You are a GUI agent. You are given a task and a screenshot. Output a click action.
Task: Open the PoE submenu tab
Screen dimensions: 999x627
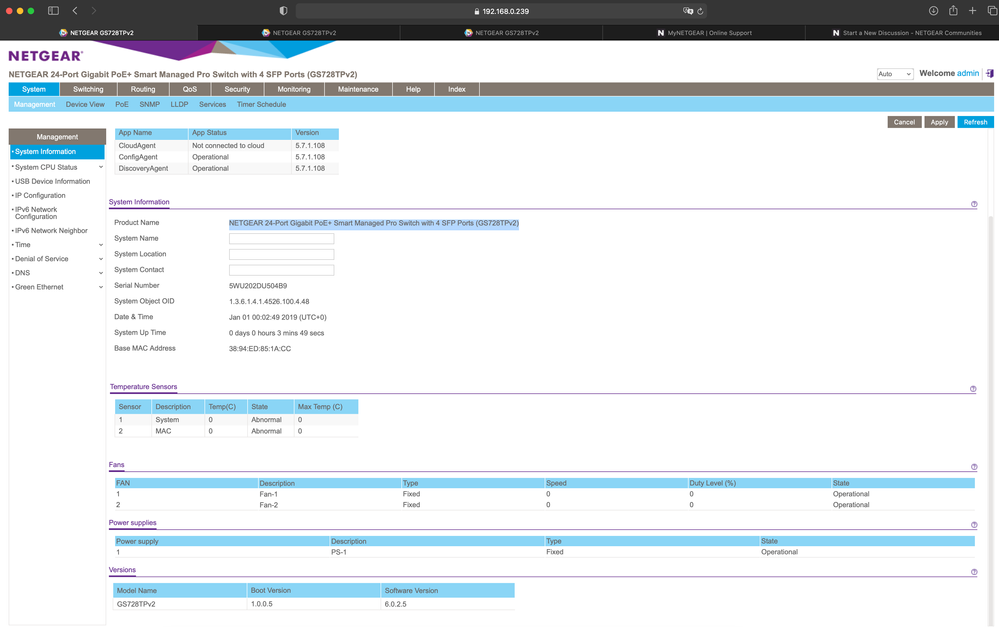click(x=122, y=104)
